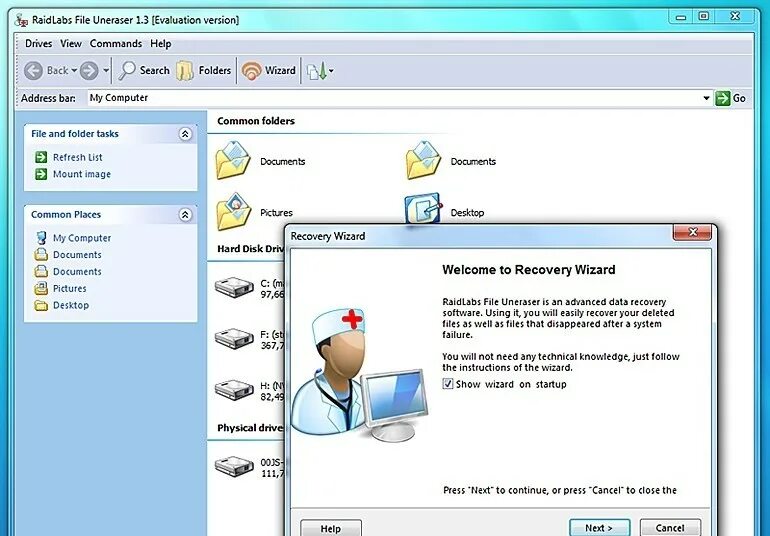Click the Refresh List green arrow icon
The width and height of the screenshot is (770, 536).
point(41,157)
